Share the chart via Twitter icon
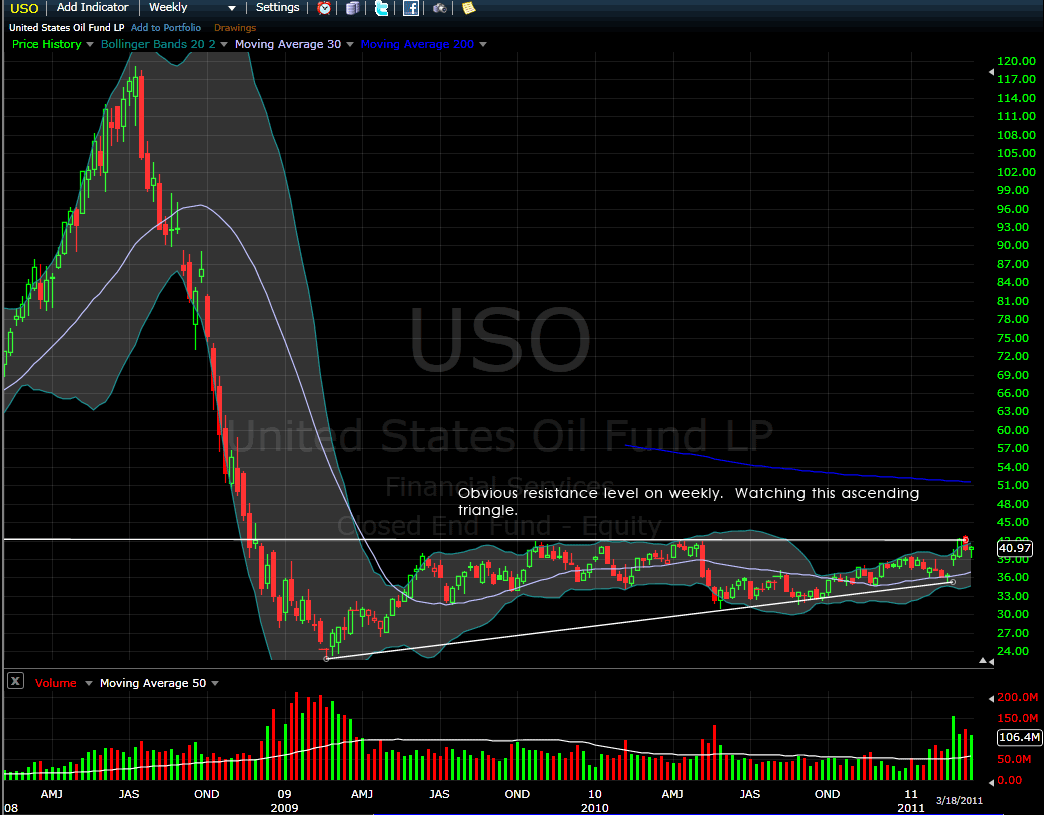 coord(381,8)
